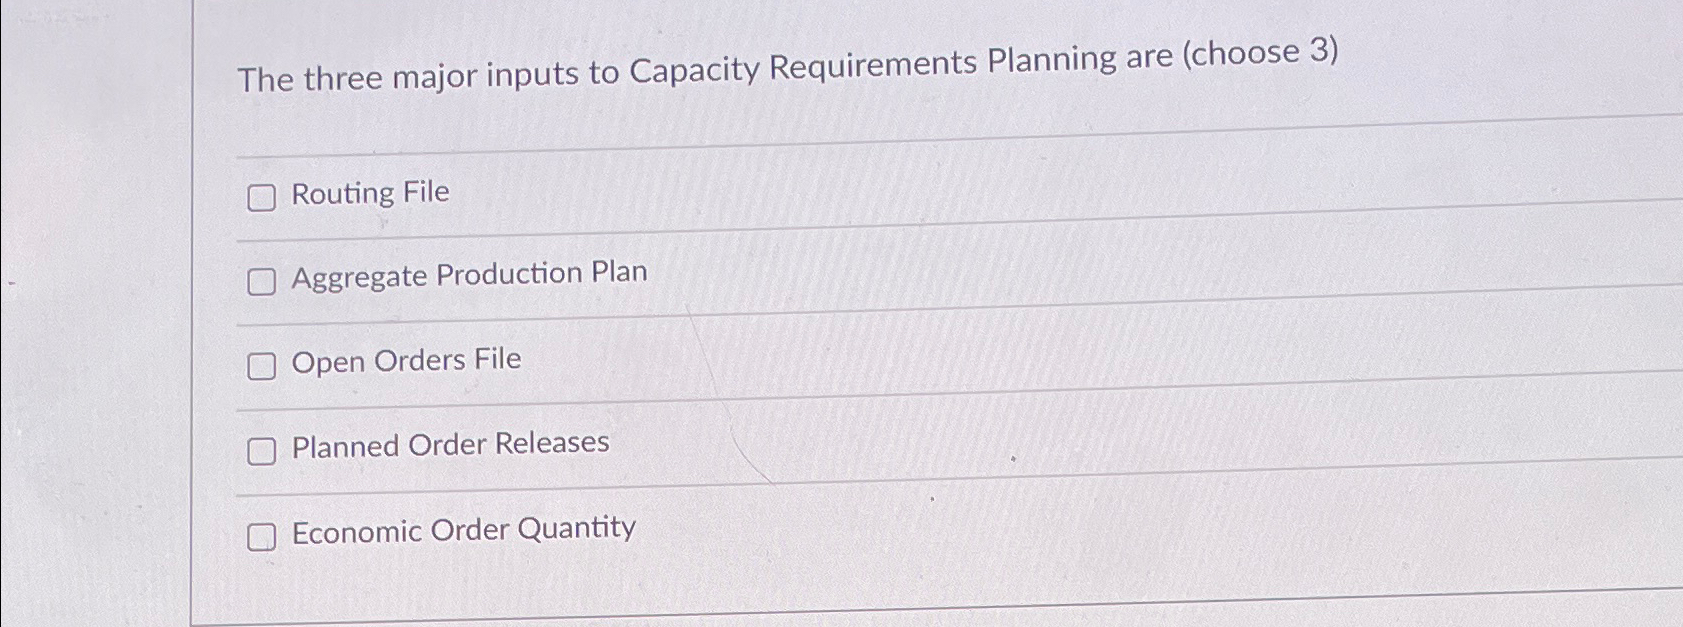This screenshot has width=1683, height=627.
Task: Check the Planned Order Releases checkbox
Action: point(262,452)
